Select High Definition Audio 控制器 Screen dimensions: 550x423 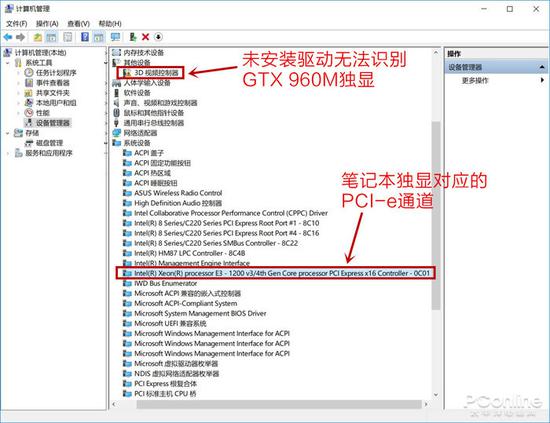178,203
